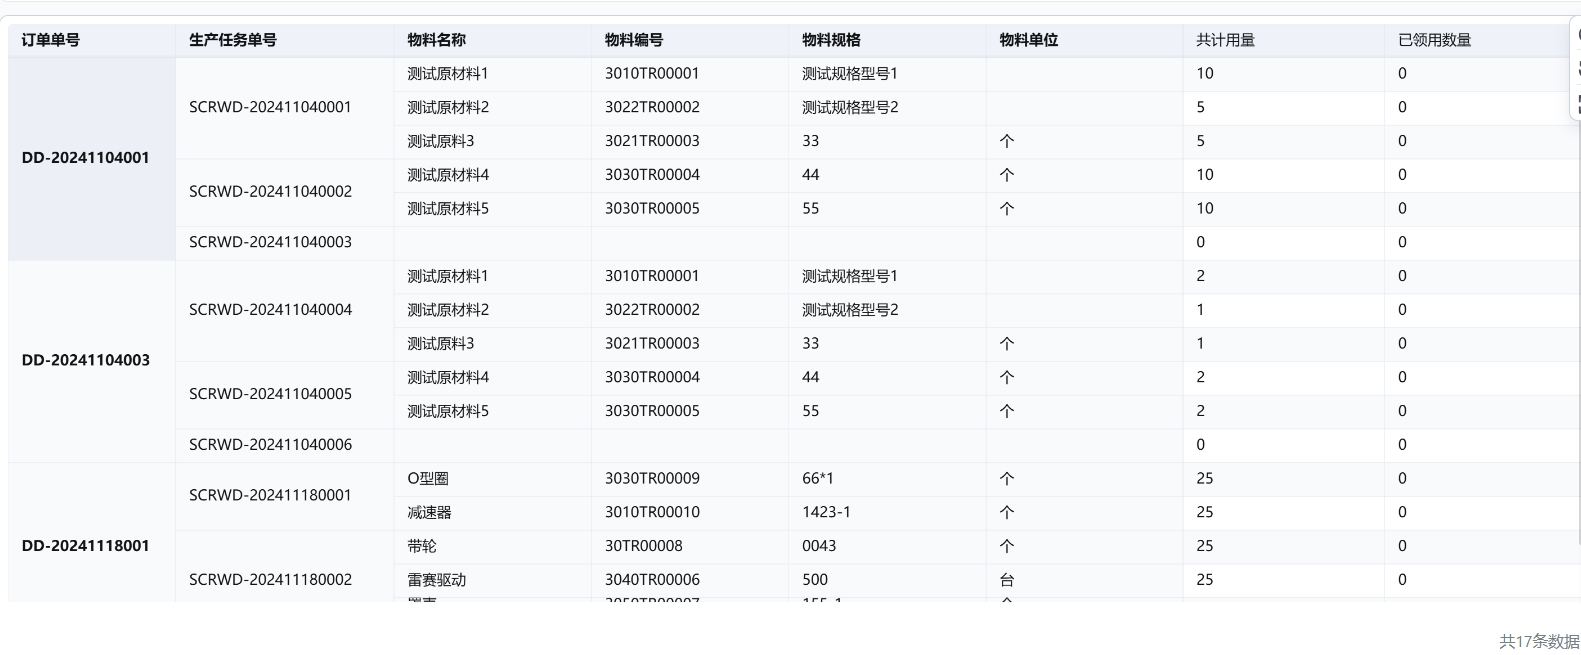This screenshot has width=1581, height=655.
Task: Click the 共17条数据 total count text
Action: pos(1538,641)
